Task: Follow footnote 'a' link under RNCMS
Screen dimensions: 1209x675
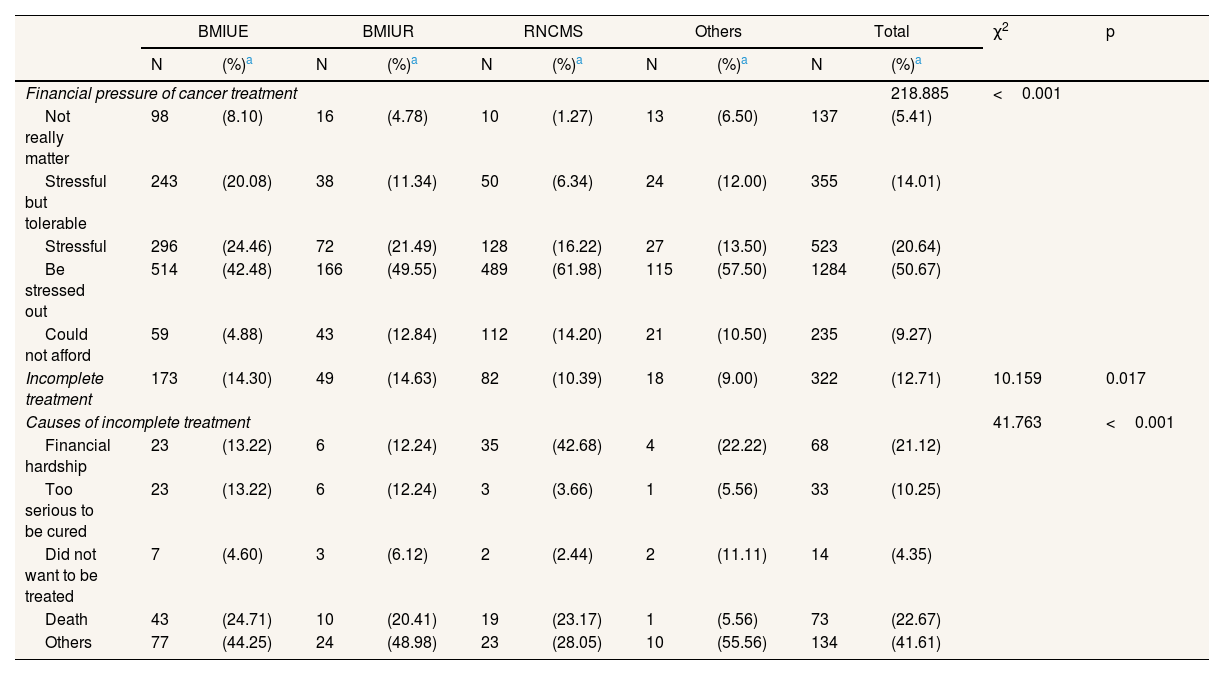Action: pos(579,62)
